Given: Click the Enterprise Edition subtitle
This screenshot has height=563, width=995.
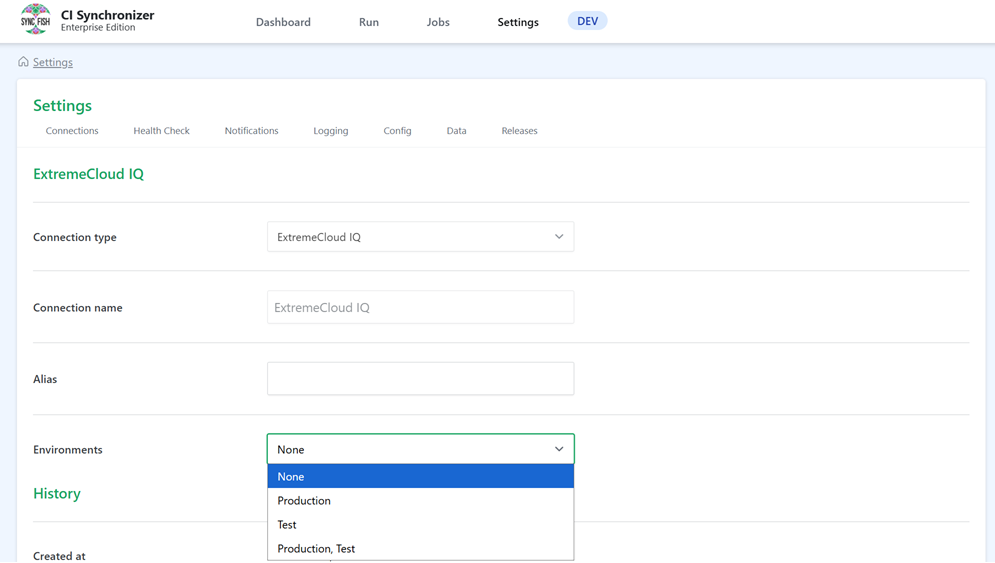Looking at the screenshot, I should click(98, 27).
